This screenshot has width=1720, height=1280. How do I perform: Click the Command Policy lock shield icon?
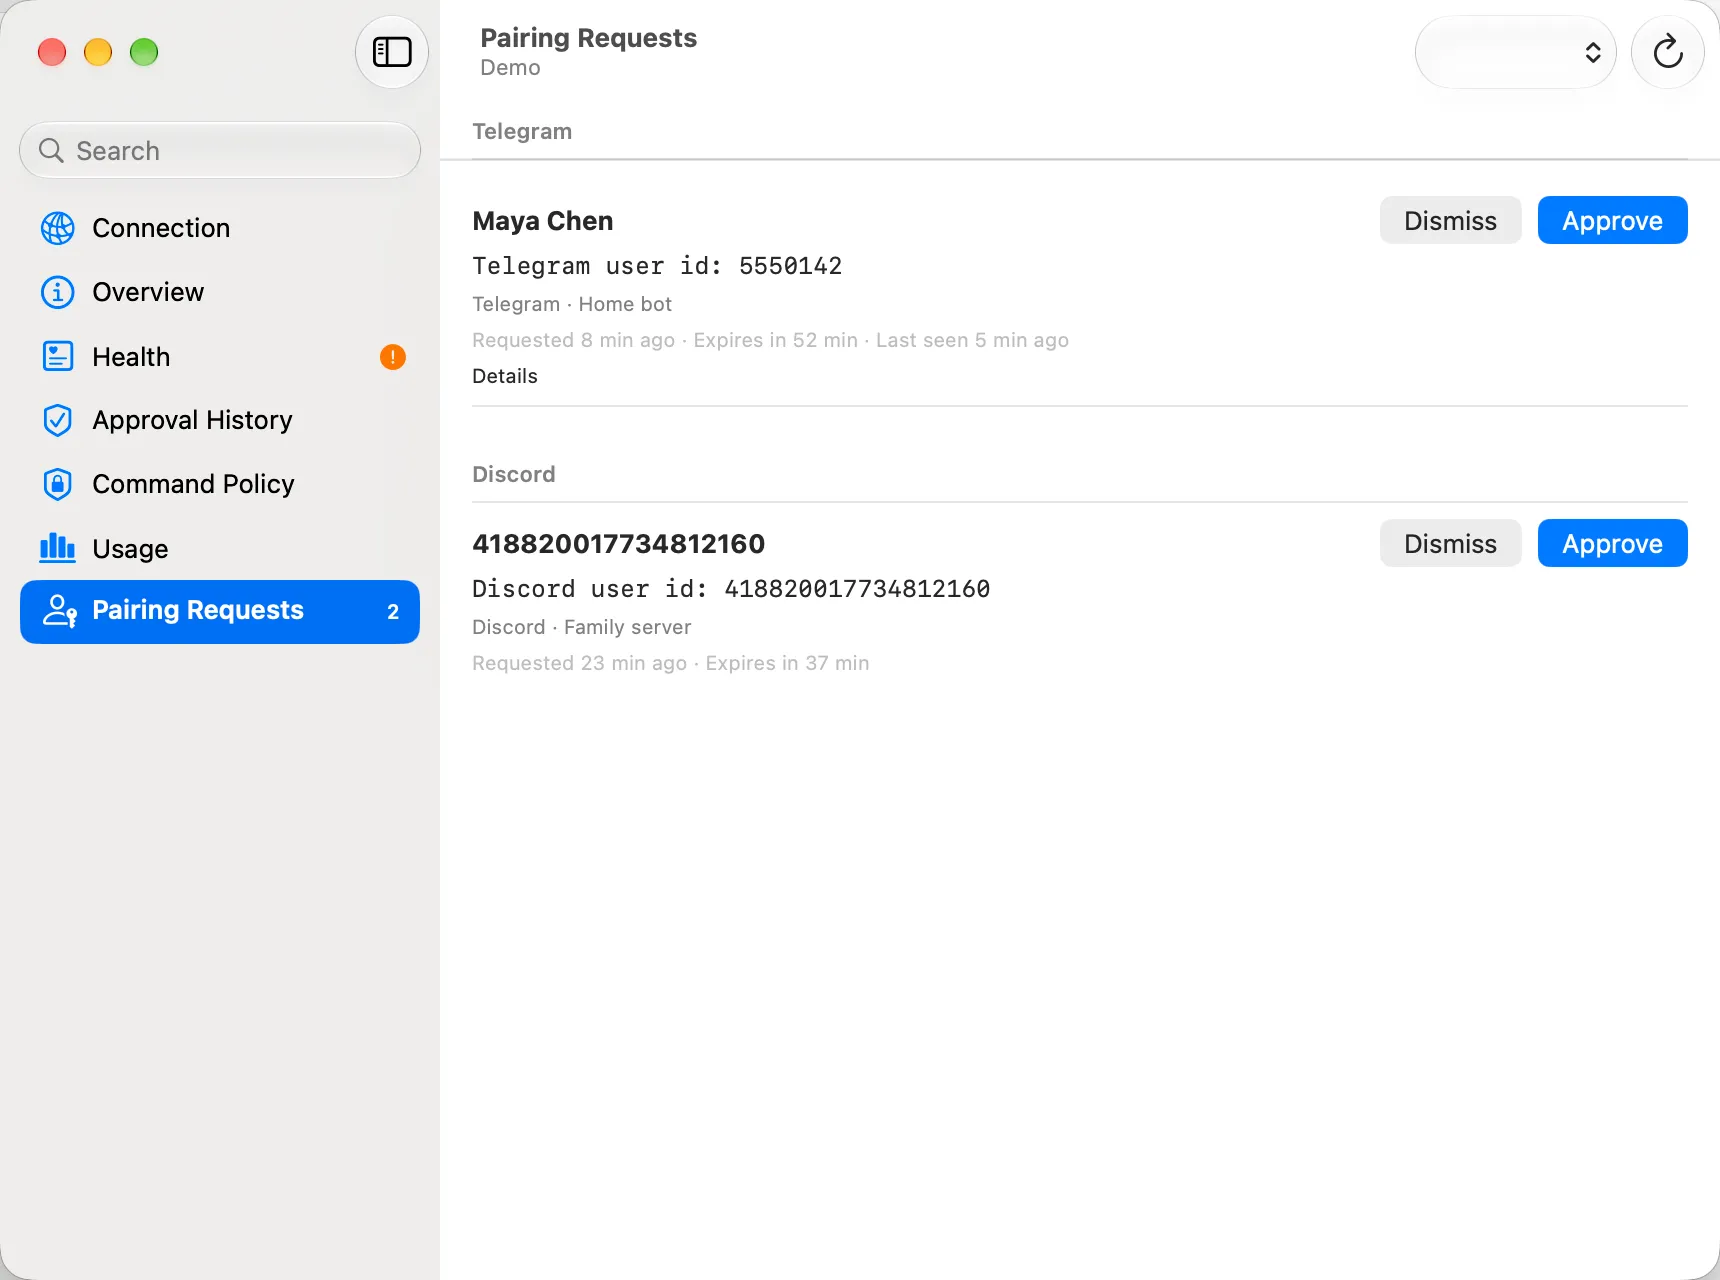click(x=58, y=484)
